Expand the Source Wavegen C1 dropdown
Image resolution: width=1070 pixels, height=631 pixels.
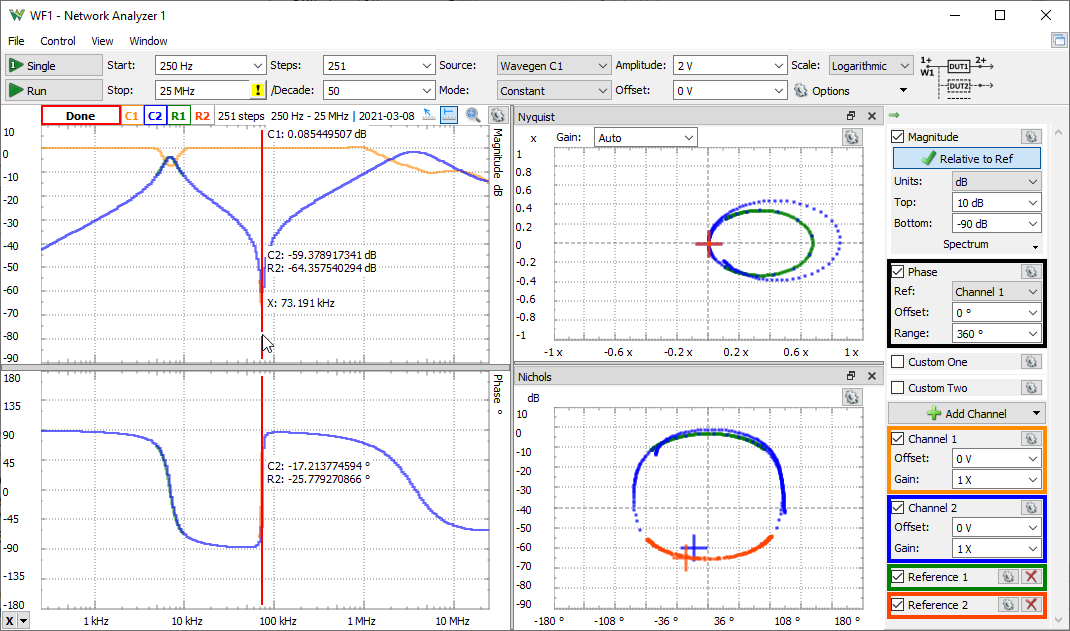coord(553,66)
